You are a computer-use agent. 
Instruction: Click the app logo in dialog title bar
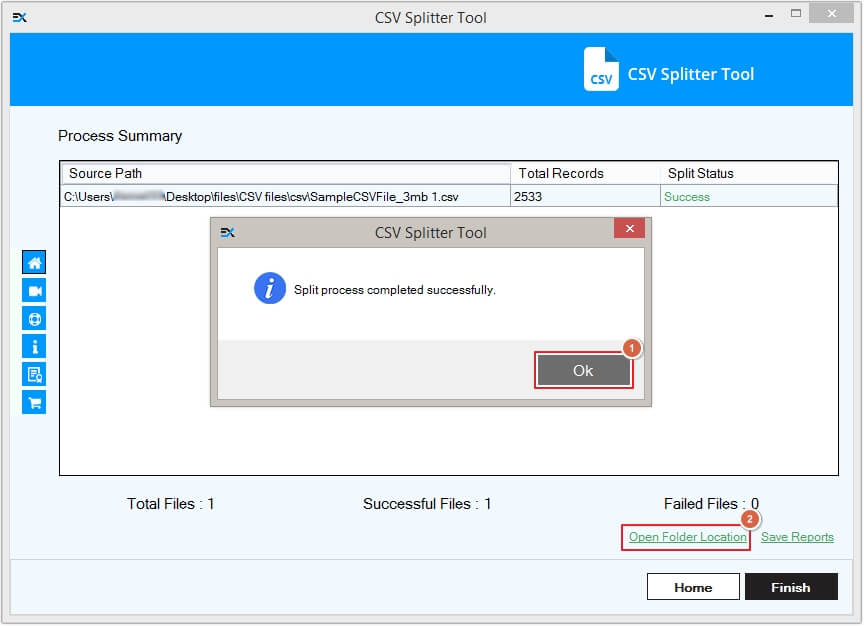tap(227, 232)
